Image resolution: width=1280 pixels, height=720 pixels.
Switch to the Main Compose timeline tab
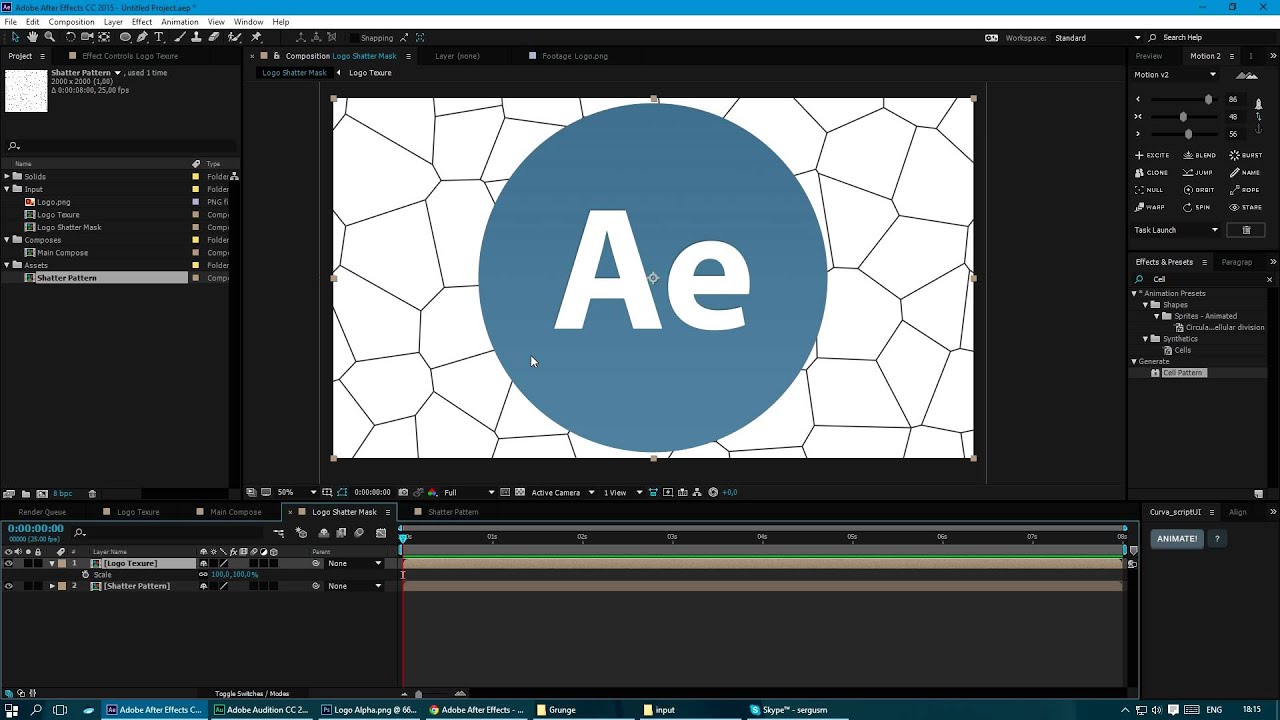236,512
